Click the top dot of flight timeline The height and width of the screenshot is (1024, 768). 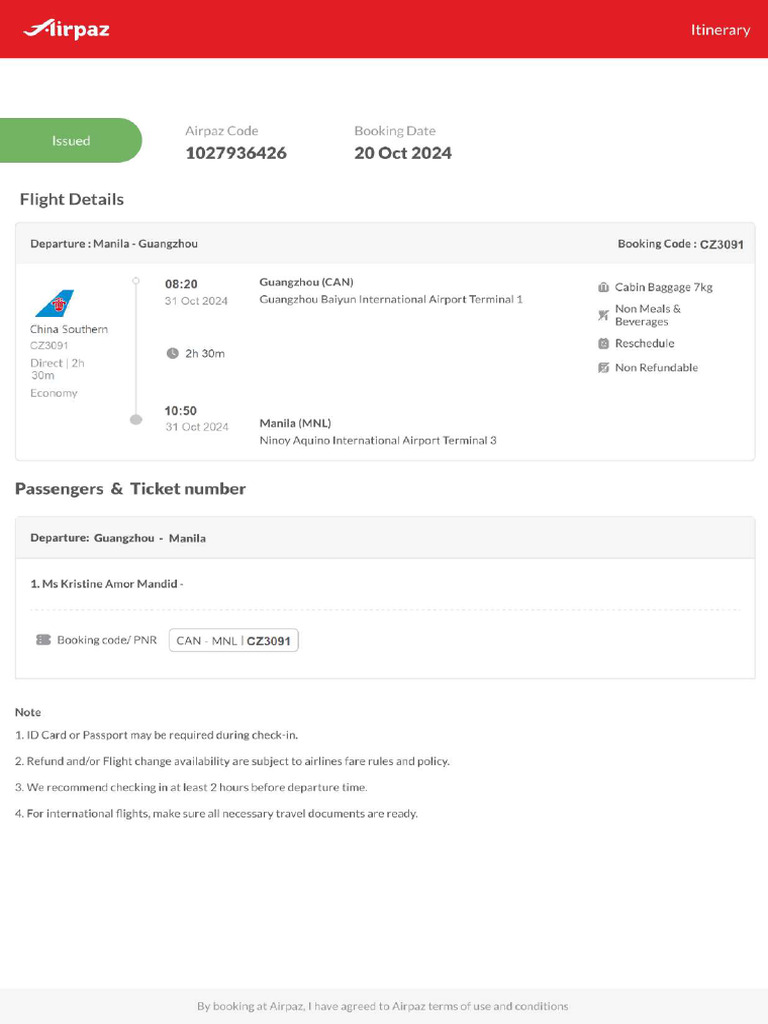pos(136,281)
